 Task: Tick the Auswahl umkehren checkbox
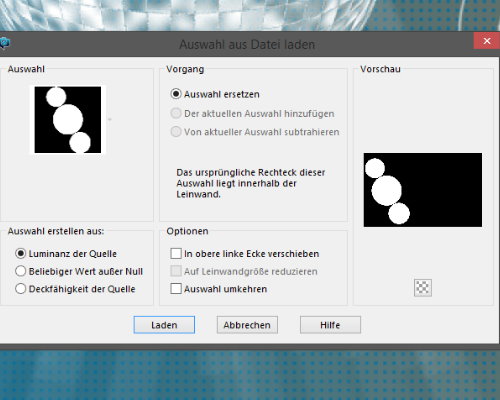pos(176,289)
